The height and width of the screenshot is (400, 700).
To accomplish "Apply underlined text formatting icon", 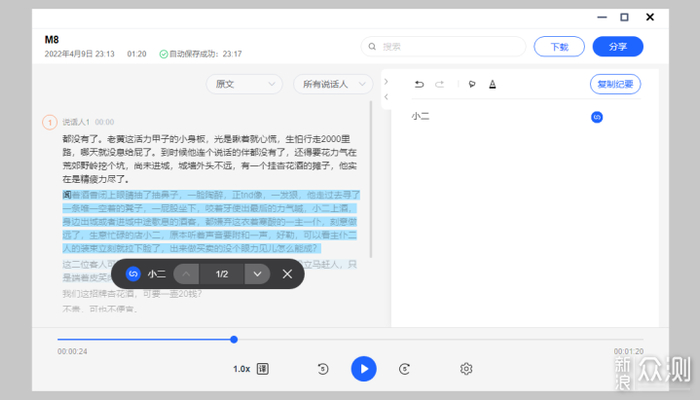I will [493, 84].
